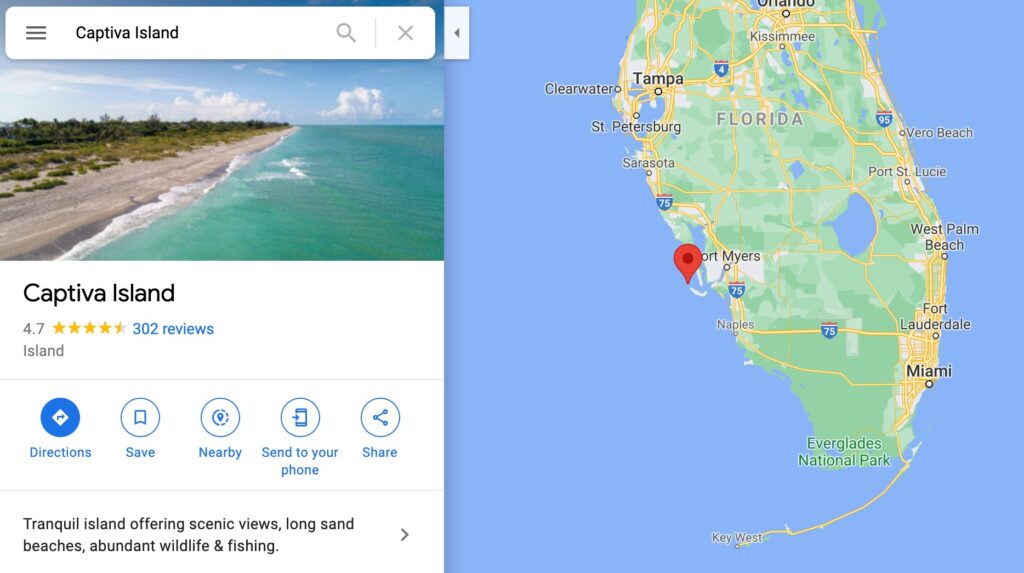1024x573 pixels.
Task: Send to your phone icon
Action: pyautogui.click(x=300, y=417)
